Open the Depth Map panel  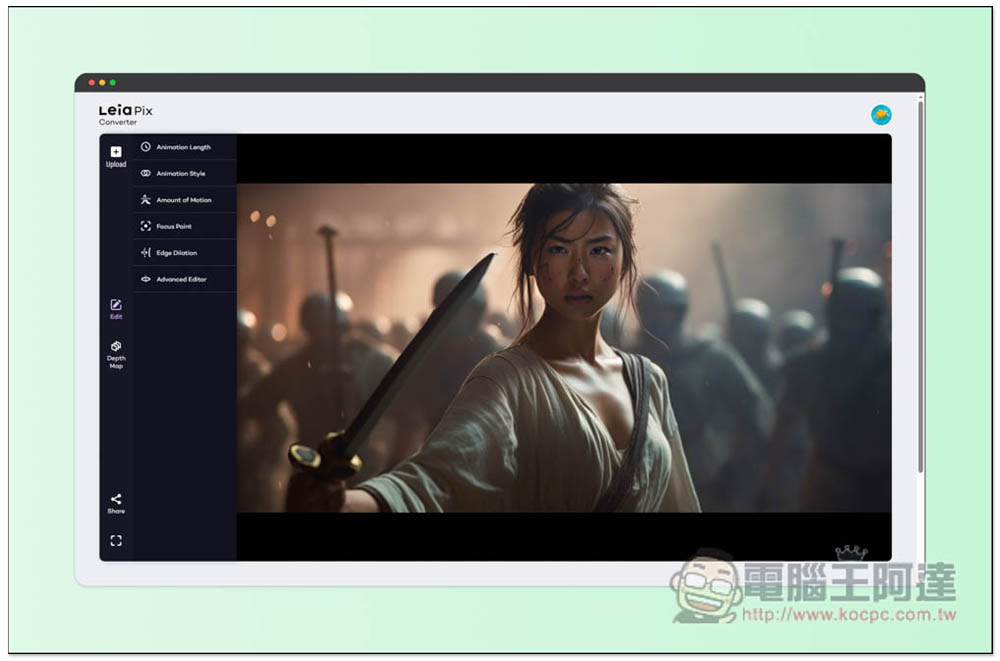[x=115, y=354]
